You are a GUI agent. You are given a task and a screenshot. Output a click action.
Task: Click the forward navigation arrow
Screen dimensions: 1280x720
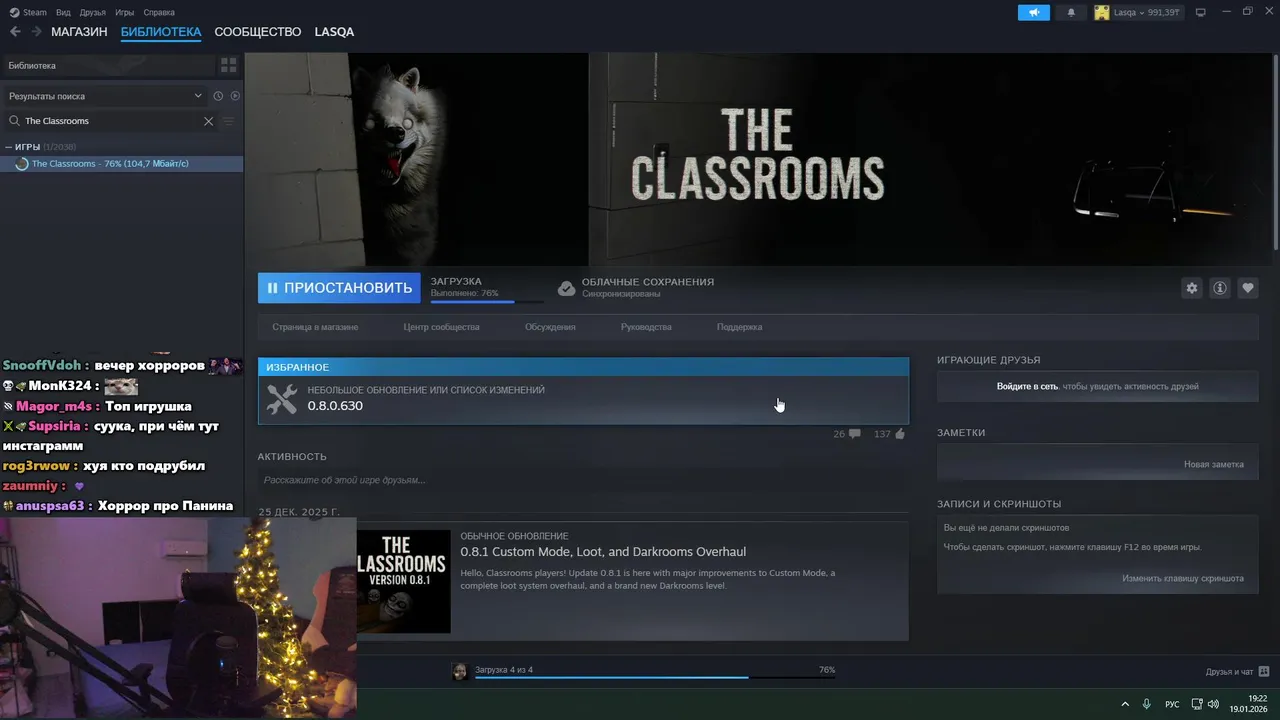point(37,32)
